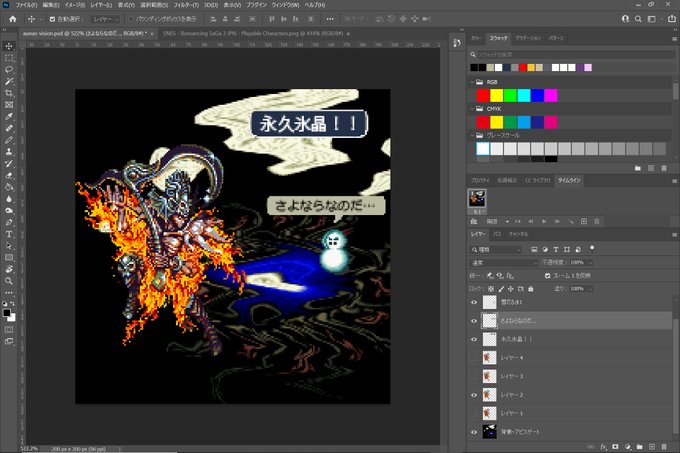Select the Lasso tool
Screen dimensions: 680x453
pyautogui.click(x=9, y=69)
